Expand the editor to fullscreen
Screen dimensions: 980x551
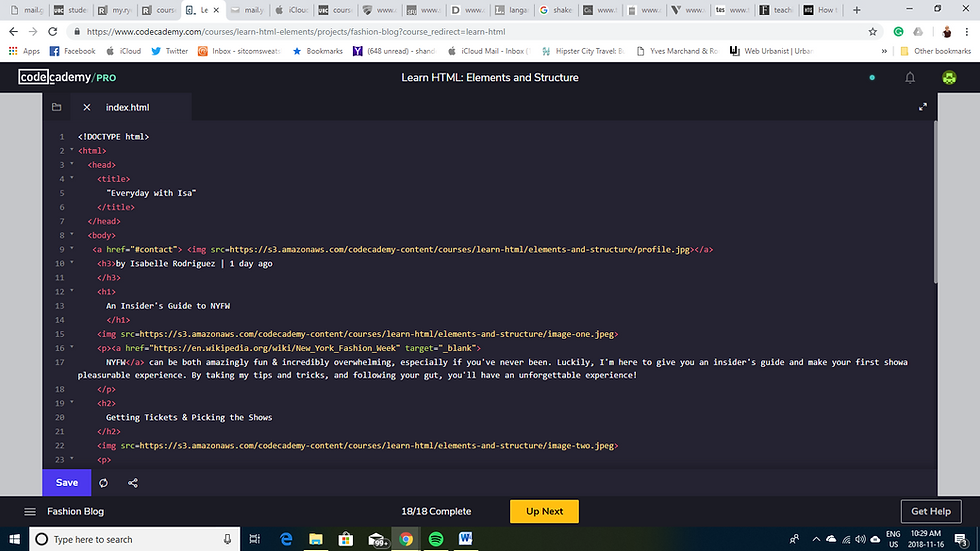[x=922, y=107]
